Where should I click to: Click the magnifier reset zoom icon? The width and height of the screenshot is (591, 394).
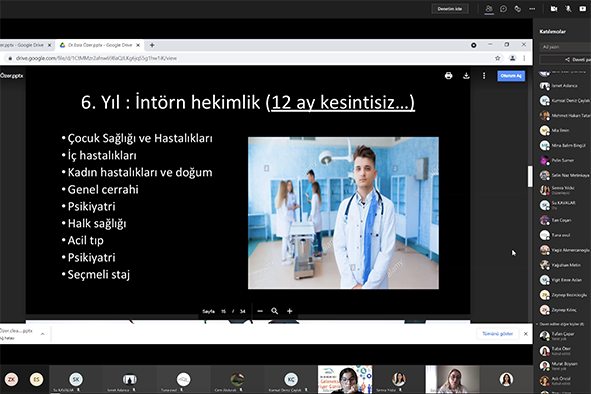(x=274, y=311)
